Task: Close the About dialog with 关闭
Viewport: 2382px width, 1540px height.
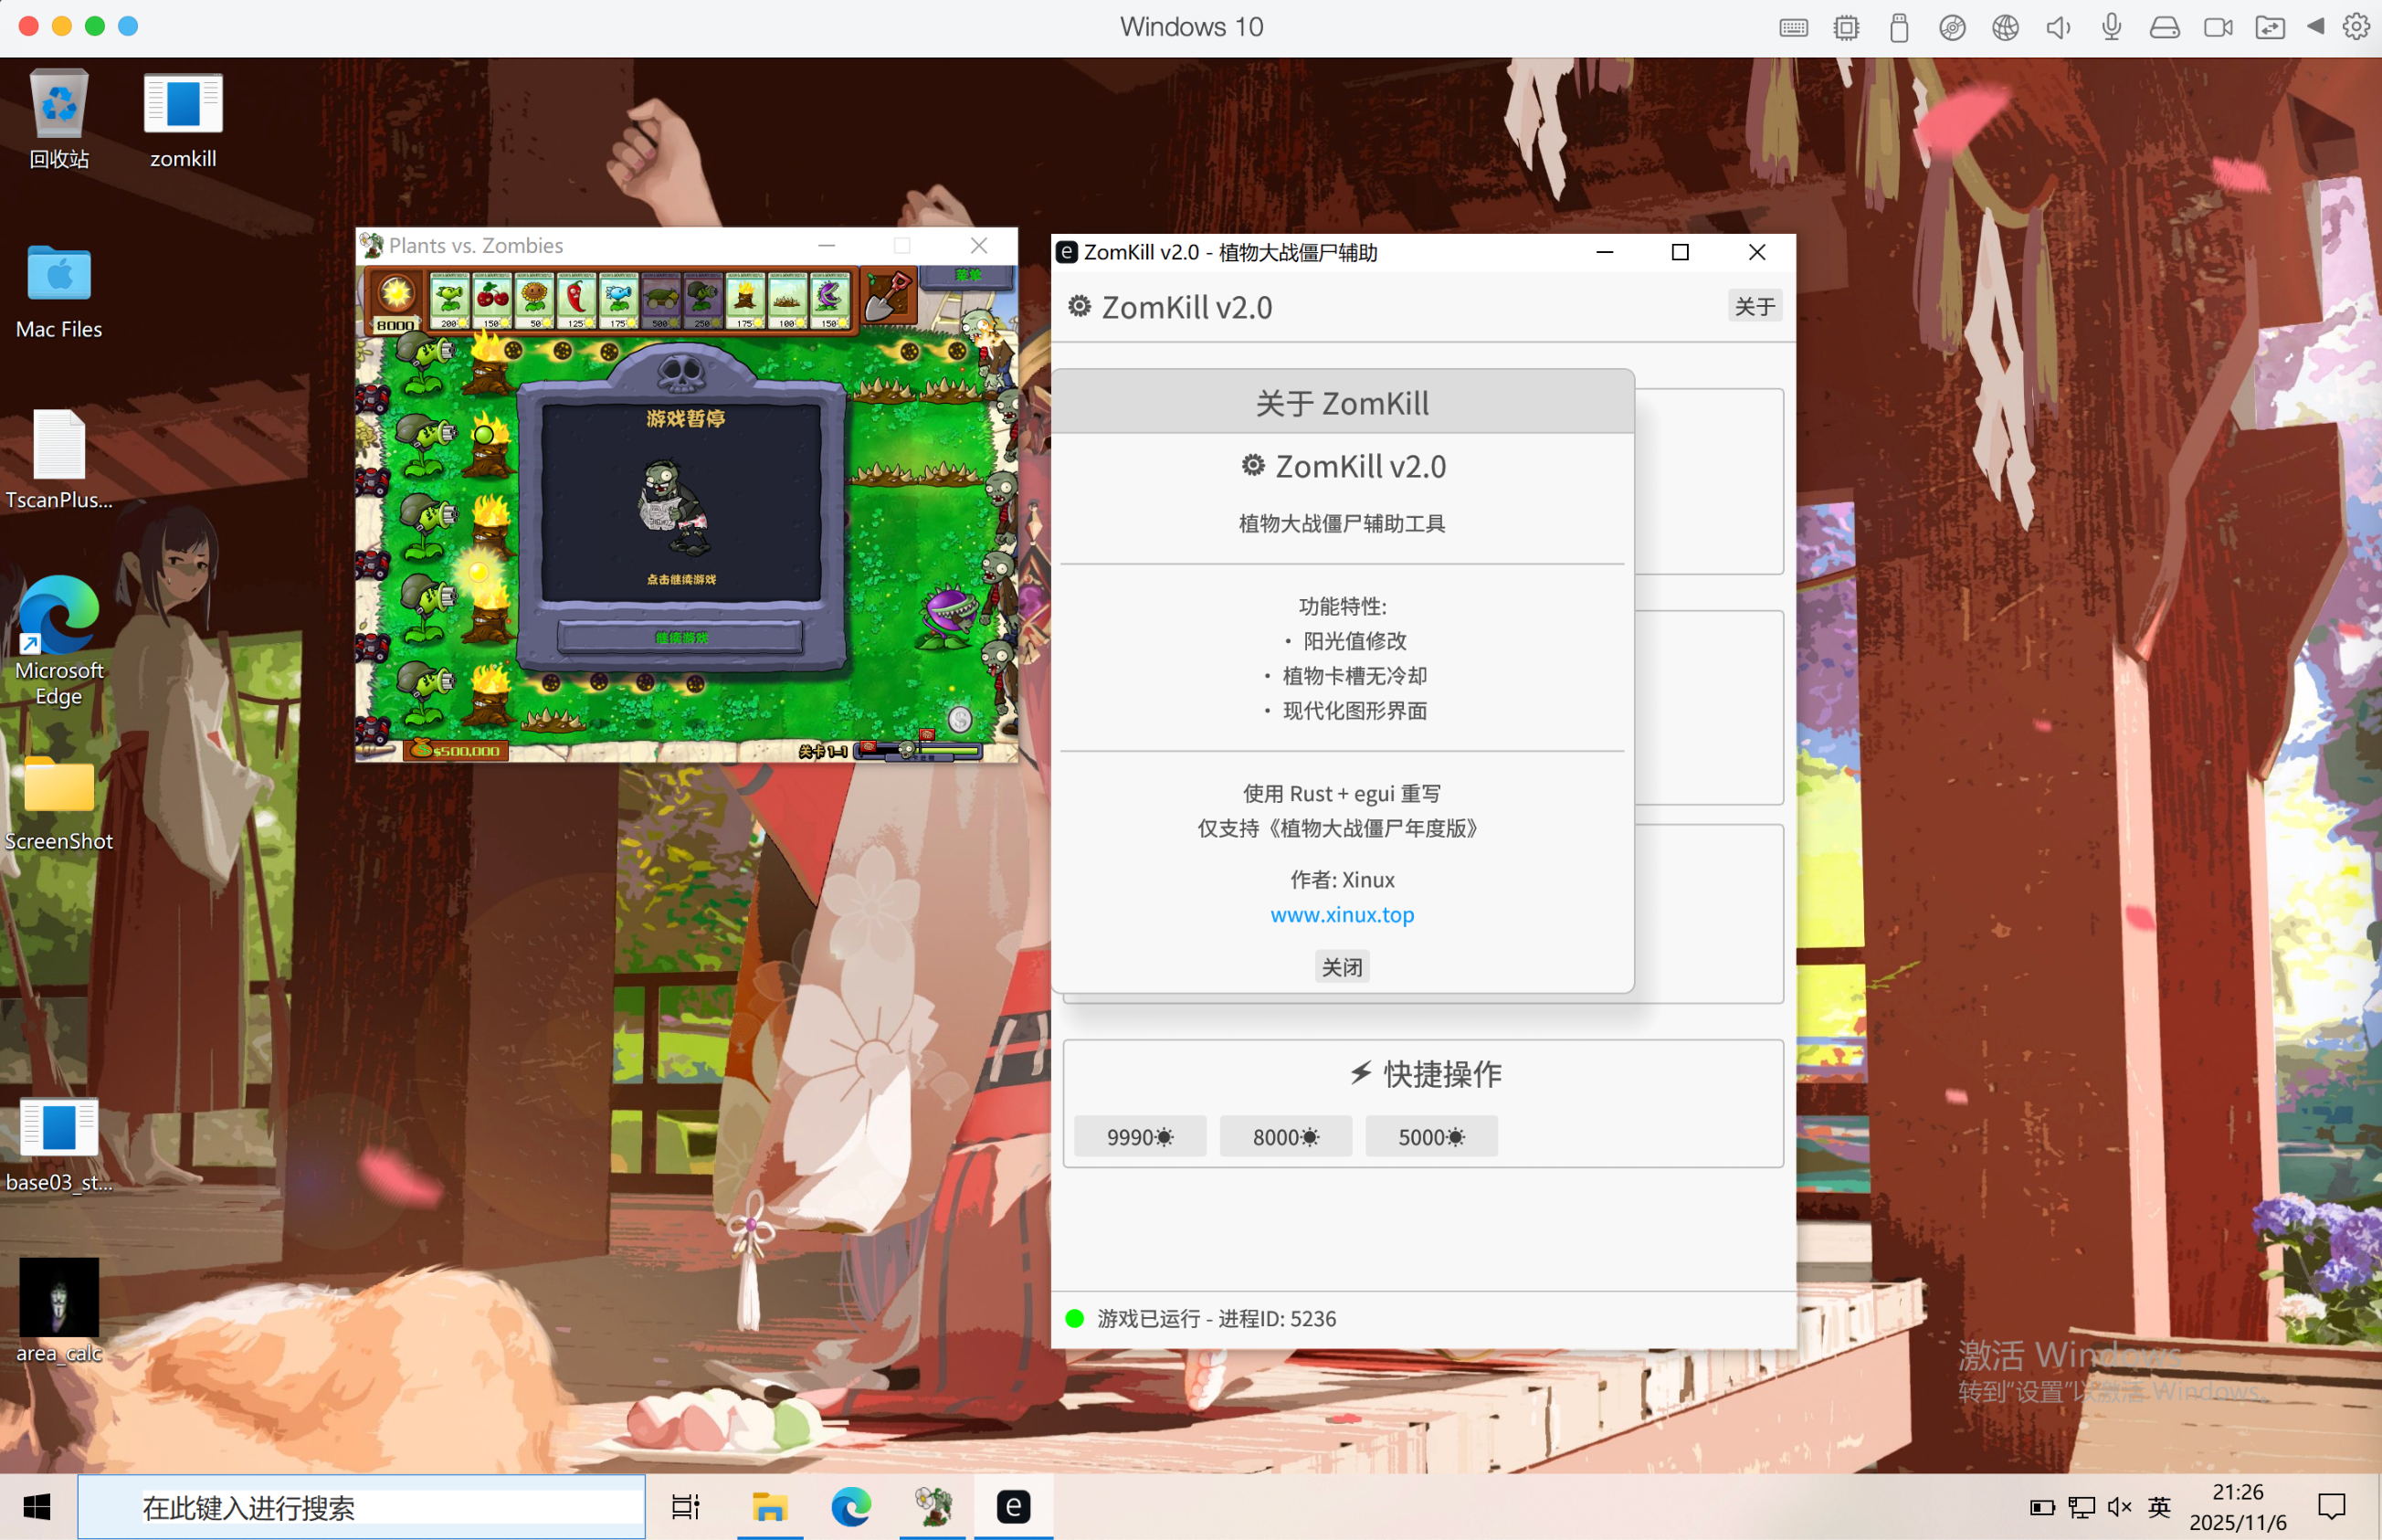Action: 1341,967
